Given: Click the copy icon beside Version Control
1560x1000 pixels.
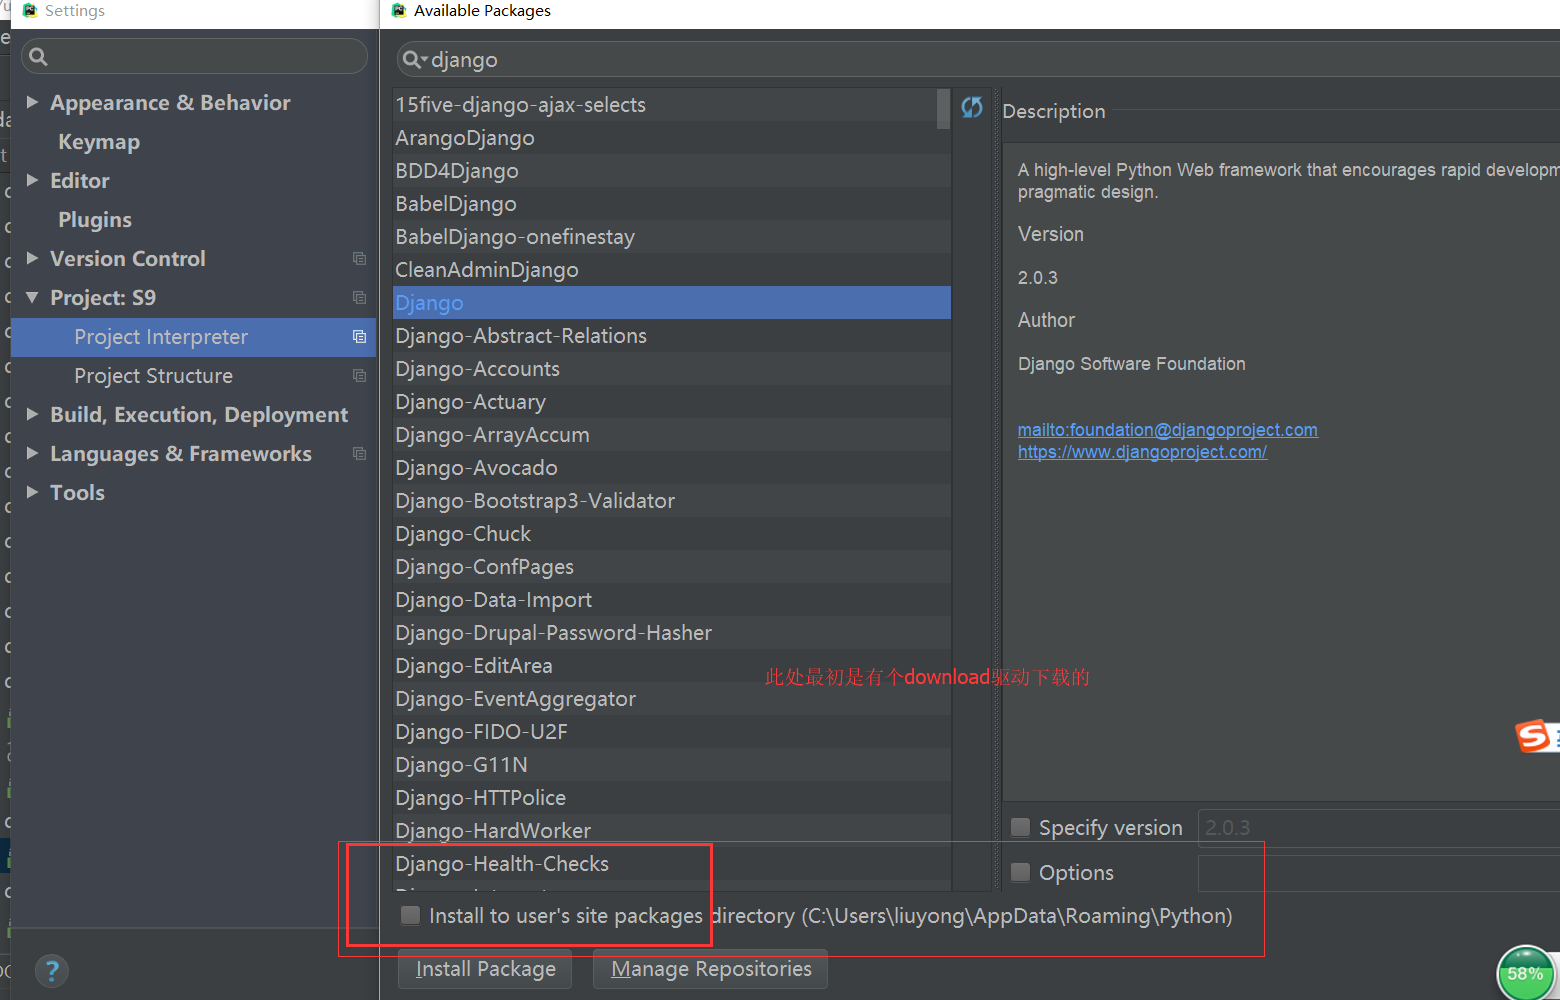Looking at the screenshot, I should [359, 259].
